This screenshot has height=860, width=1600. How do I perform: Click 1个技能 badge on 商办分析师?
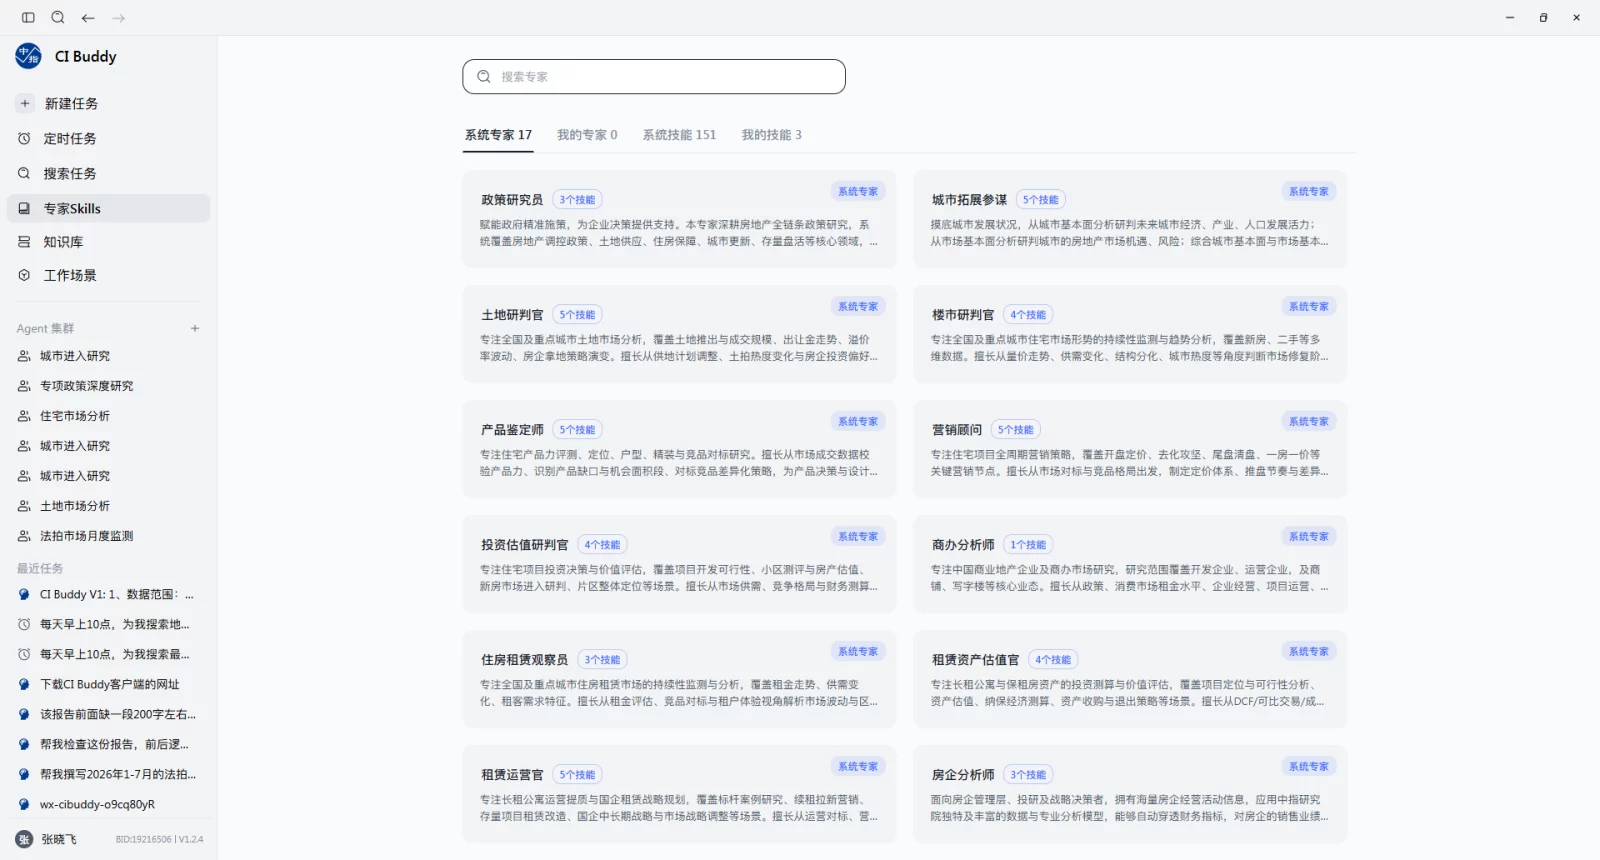click(x=1028, y=545)
